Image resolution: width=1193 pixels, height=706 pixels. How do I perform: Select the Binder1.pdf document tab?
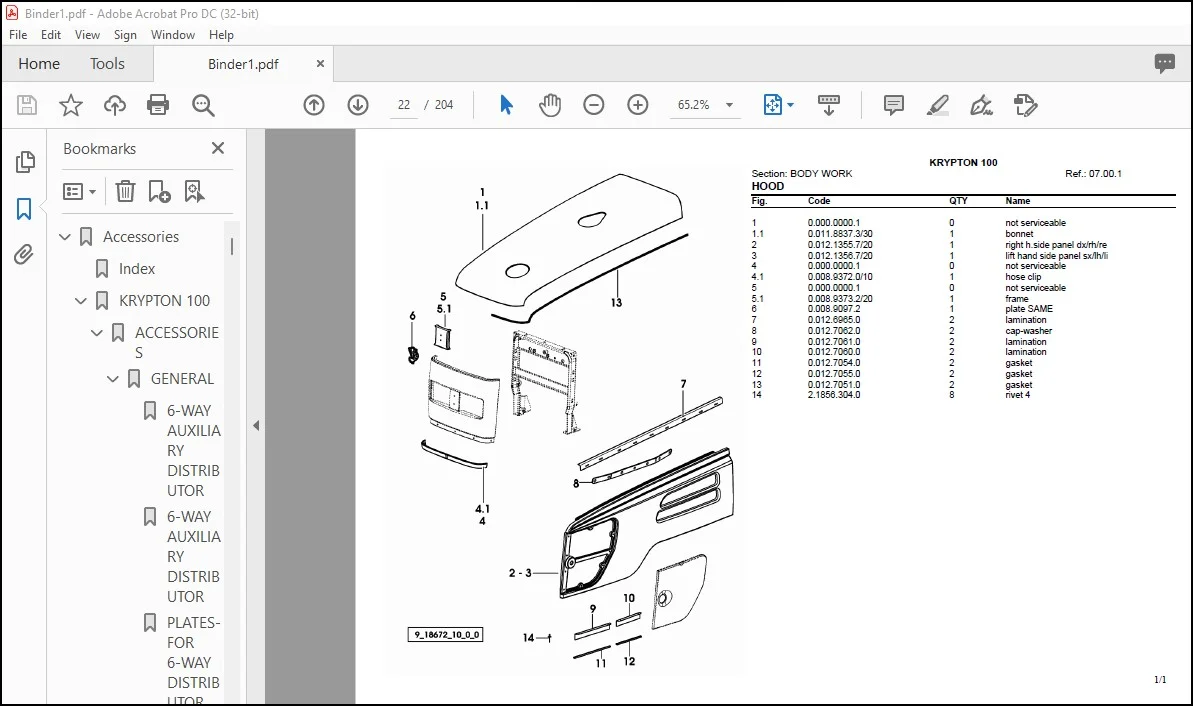[x=243, y=64]
